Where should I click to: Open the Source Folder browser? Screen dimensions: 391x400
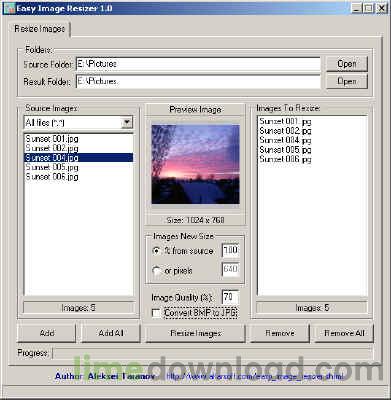(x=347, y=64)
